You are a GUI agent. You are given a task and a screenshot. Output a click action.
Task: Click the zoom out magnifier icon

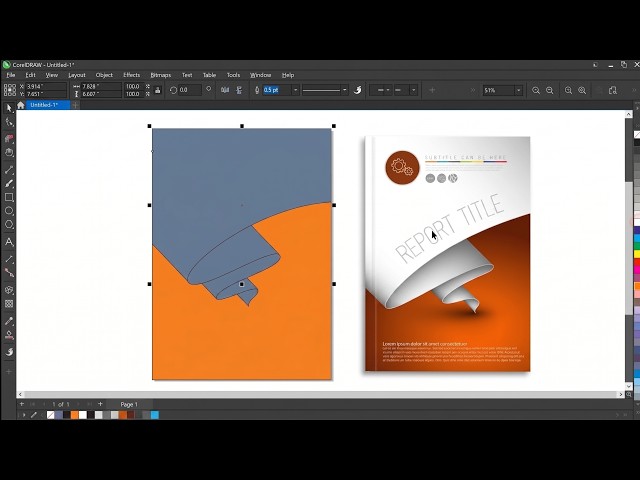(550, 90)
